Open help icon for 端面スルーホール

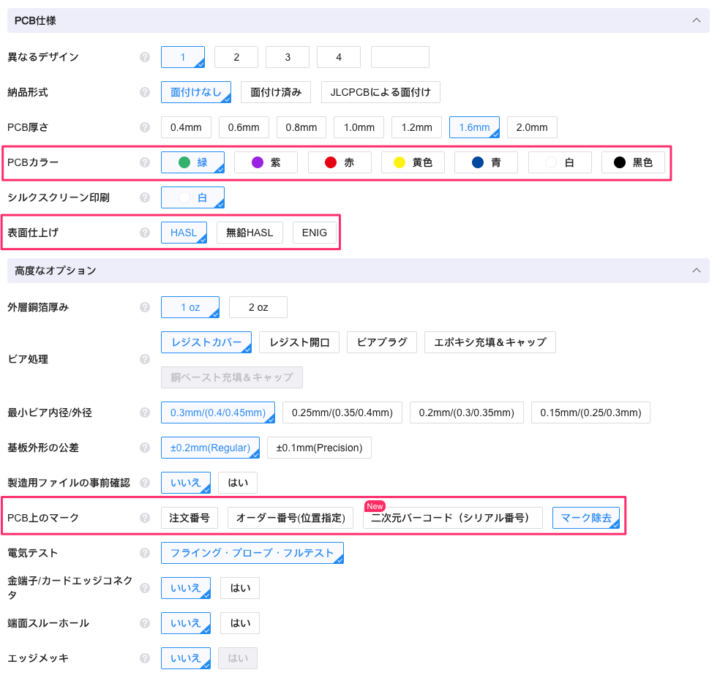(x=145, y=623)
